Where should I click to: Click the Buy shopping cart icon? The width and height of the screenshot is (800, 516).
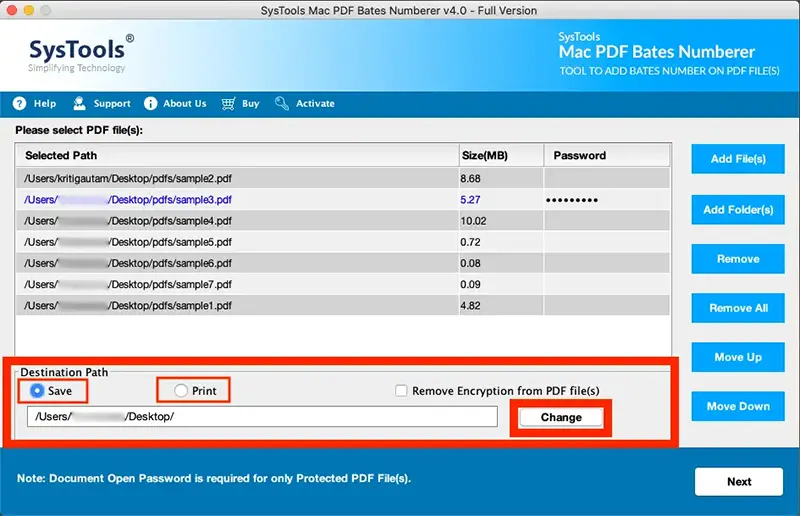(228, 104)
